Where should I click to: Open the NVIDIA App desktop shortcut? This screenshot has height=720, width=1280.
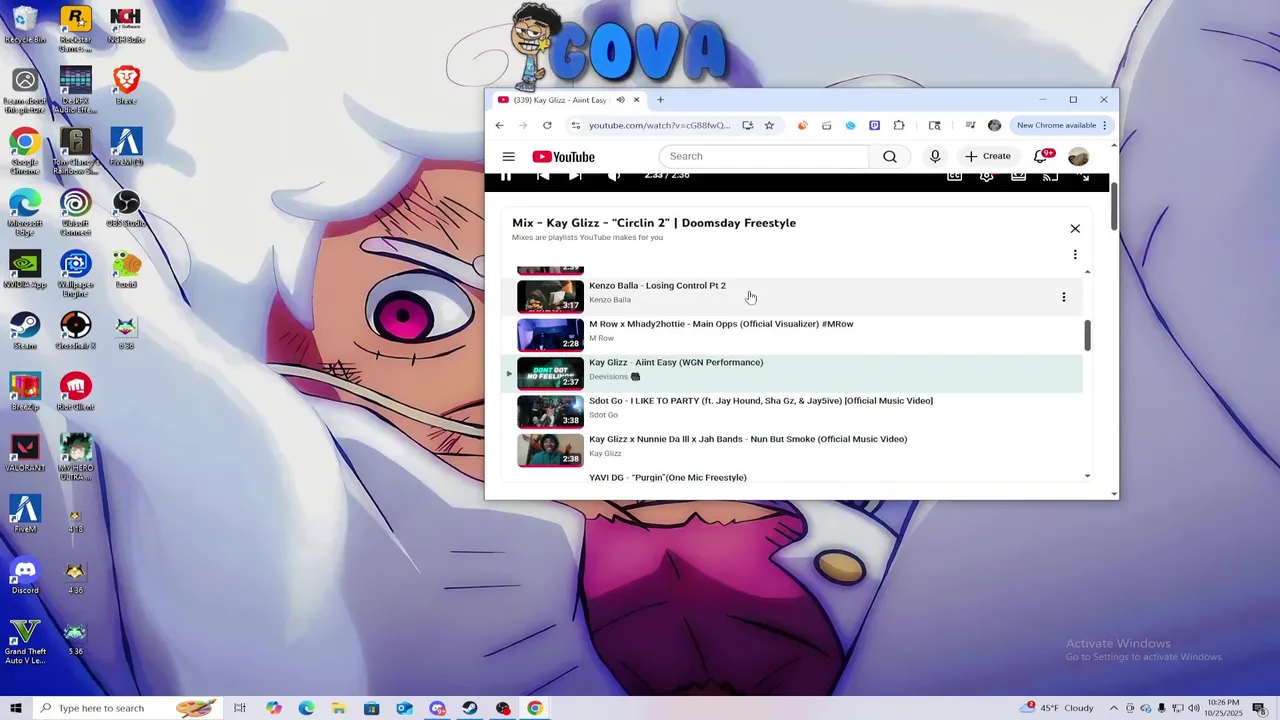click(25, 270)
